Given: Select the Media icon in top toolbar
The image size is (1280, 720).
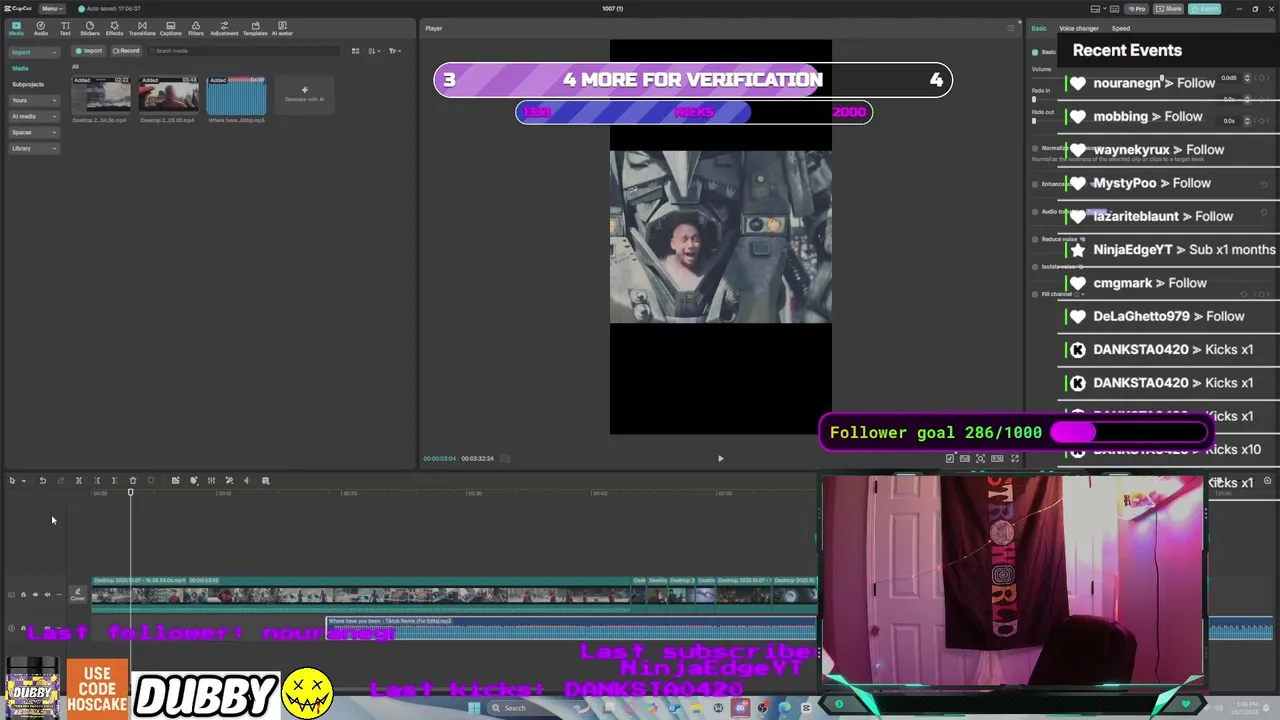Looking at the screenshot, I should (16, 28).
